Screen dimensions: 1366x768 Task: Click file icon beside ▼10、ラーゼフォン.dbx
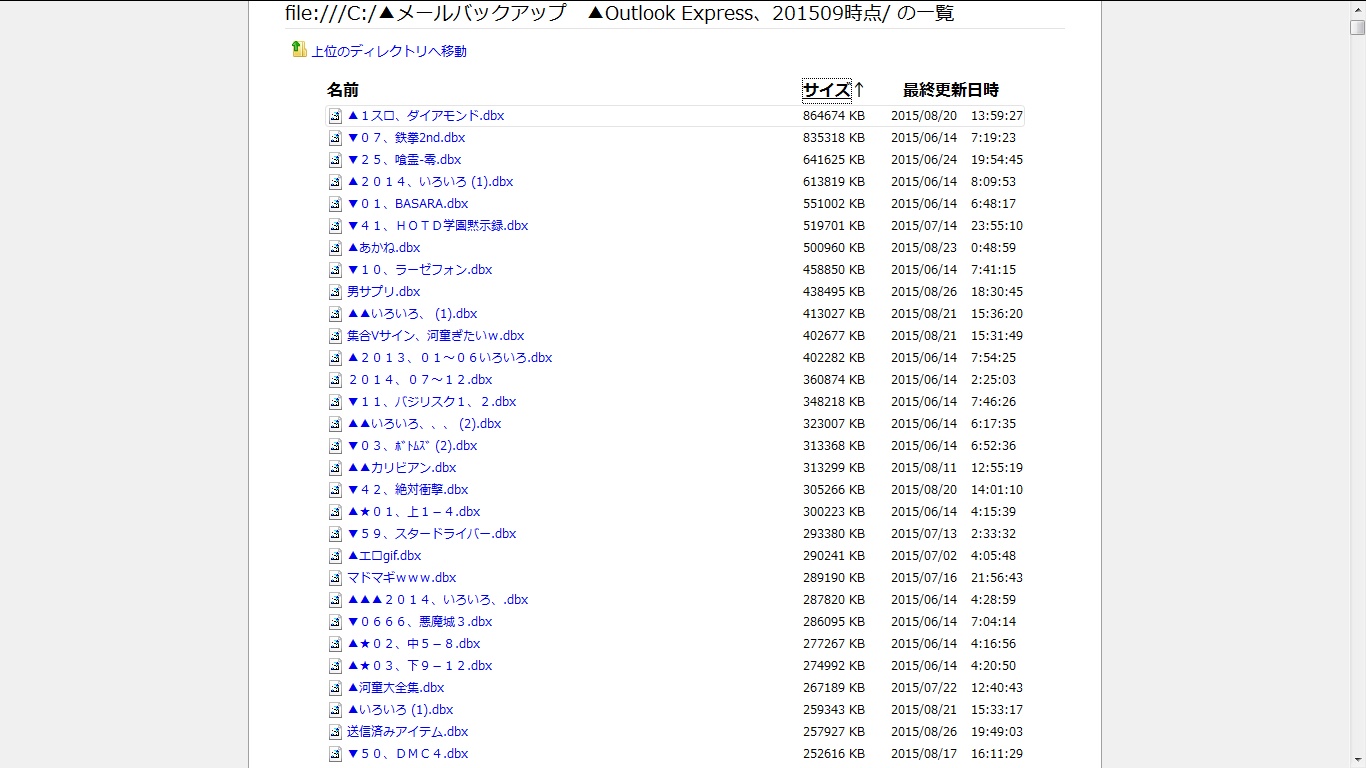[x=336, y=270]
